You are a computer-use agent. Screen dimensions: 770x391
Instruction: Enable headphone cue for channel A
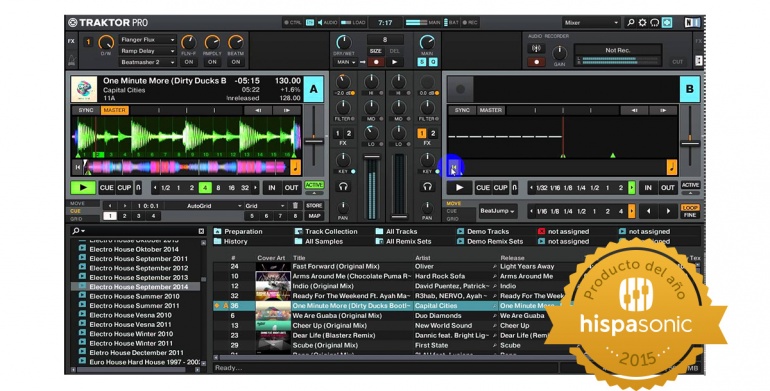pyautogui.click(x=343, y=187)
